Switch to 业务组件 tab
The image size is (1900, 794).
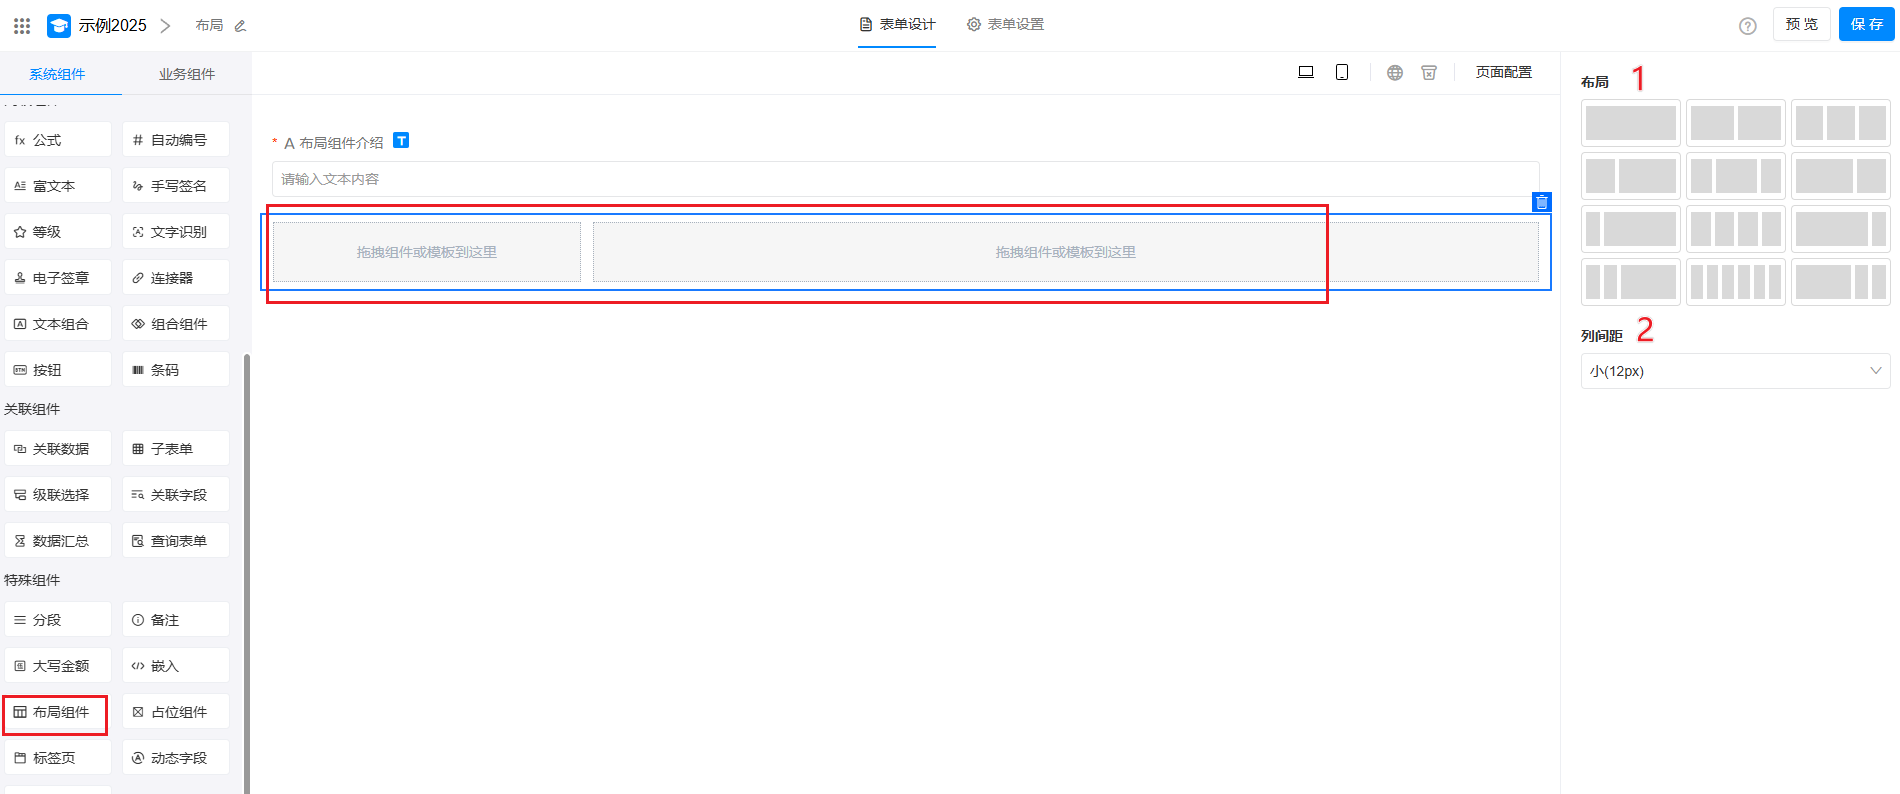coord(187,74)
